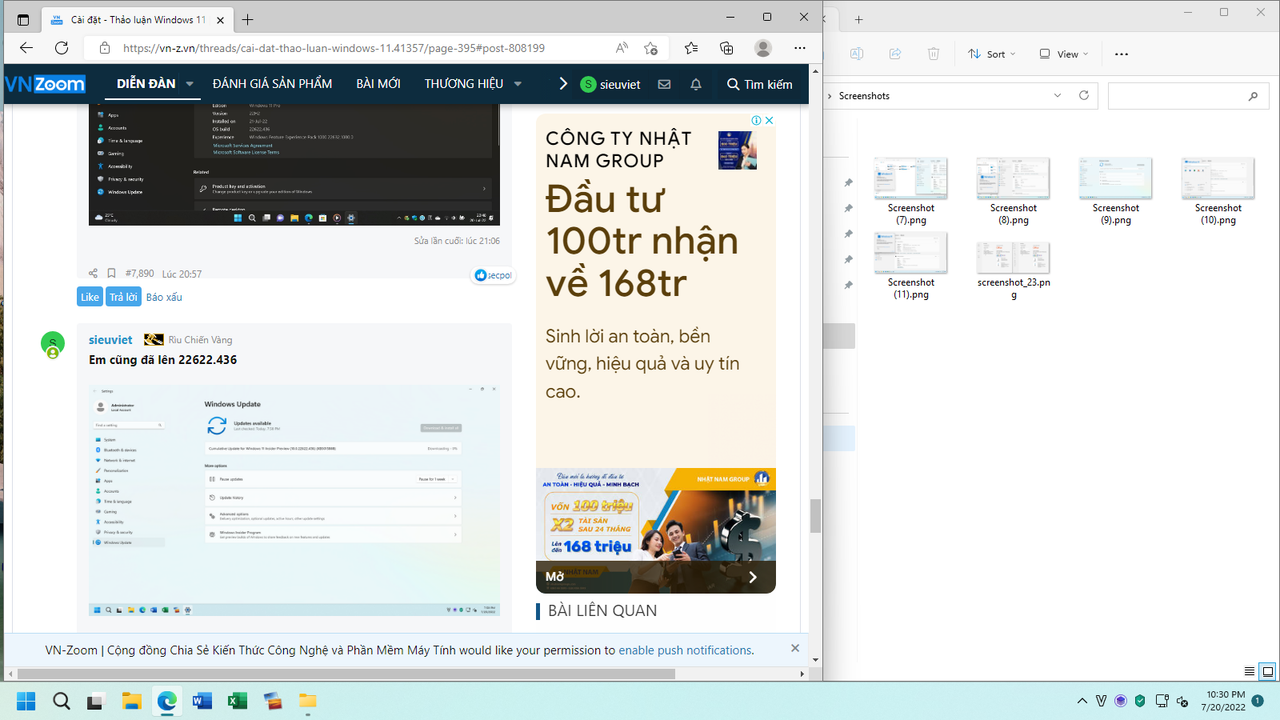Click Mở button on the advertisement
The height and width of the screenshot is (720, 1280).
pos(555,576)
